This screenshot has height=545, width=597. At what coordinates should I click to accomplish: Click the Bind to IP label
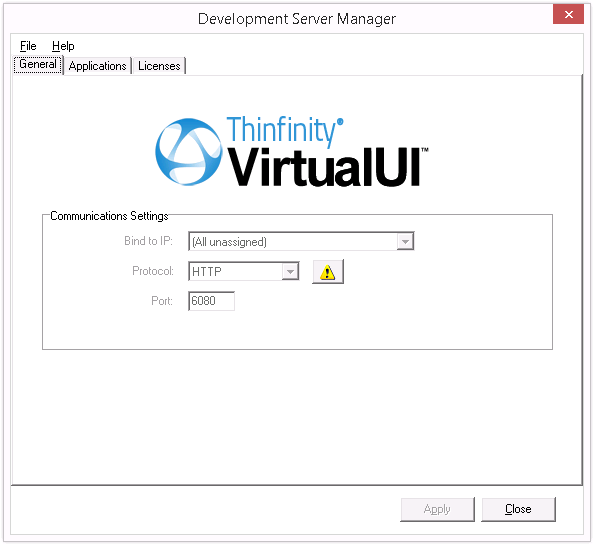point(148,241)
